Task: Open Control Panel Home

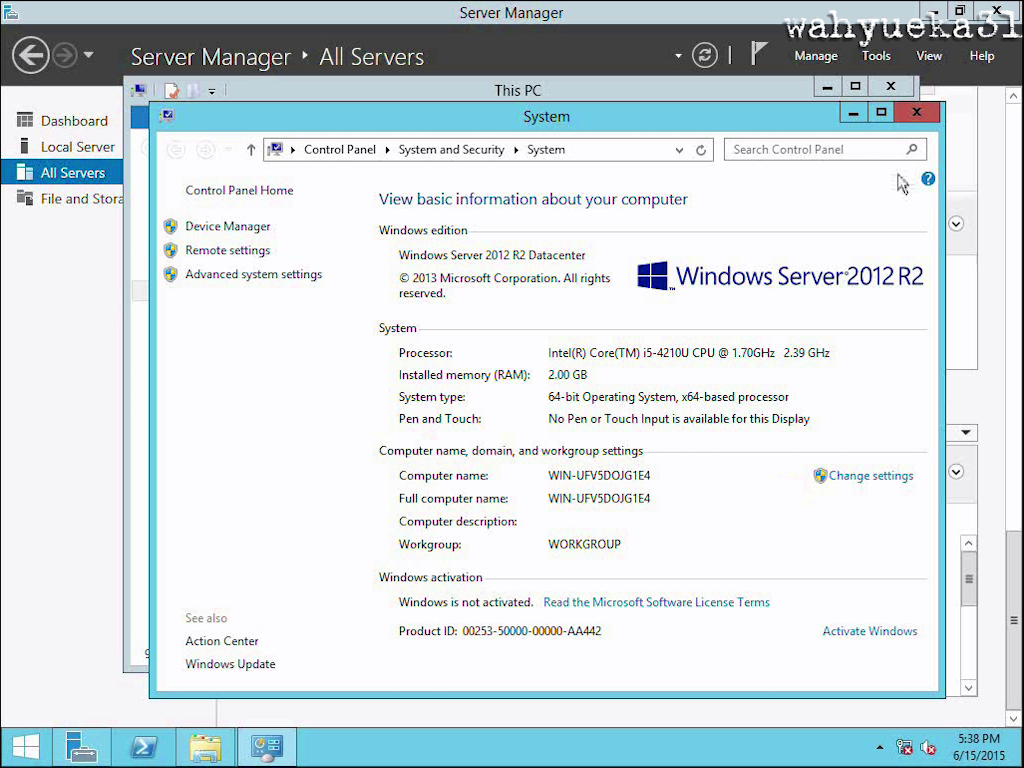Action: [x=239, y=190]
